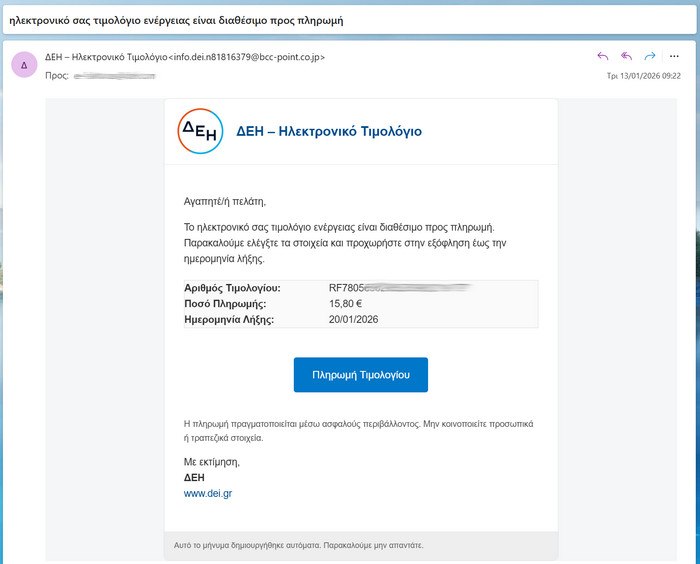Click the Αγαπητέ/ή πελάτη greeting text
The height and width of the screenshot is (564, 700).
(226, 201)
